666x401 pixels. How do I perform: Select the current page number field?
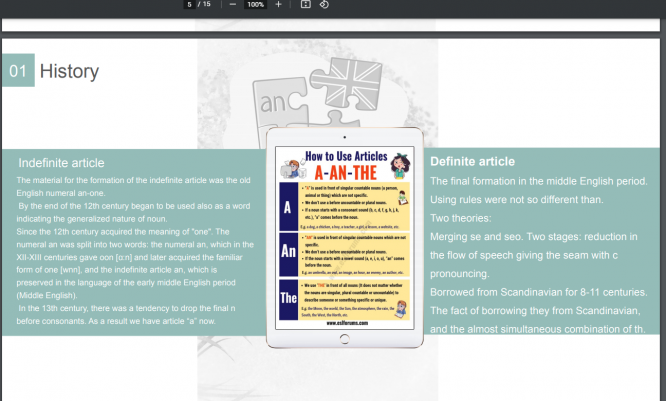[189, 4]
